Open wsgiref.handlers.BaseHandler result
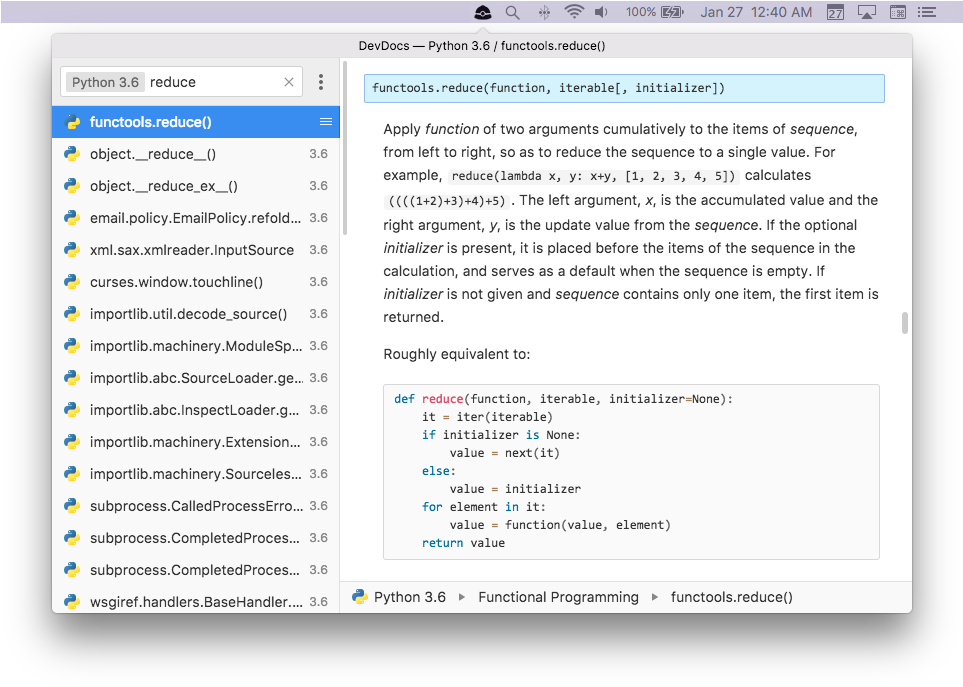The width and height of the screenshot is (963, 687). 195,601
